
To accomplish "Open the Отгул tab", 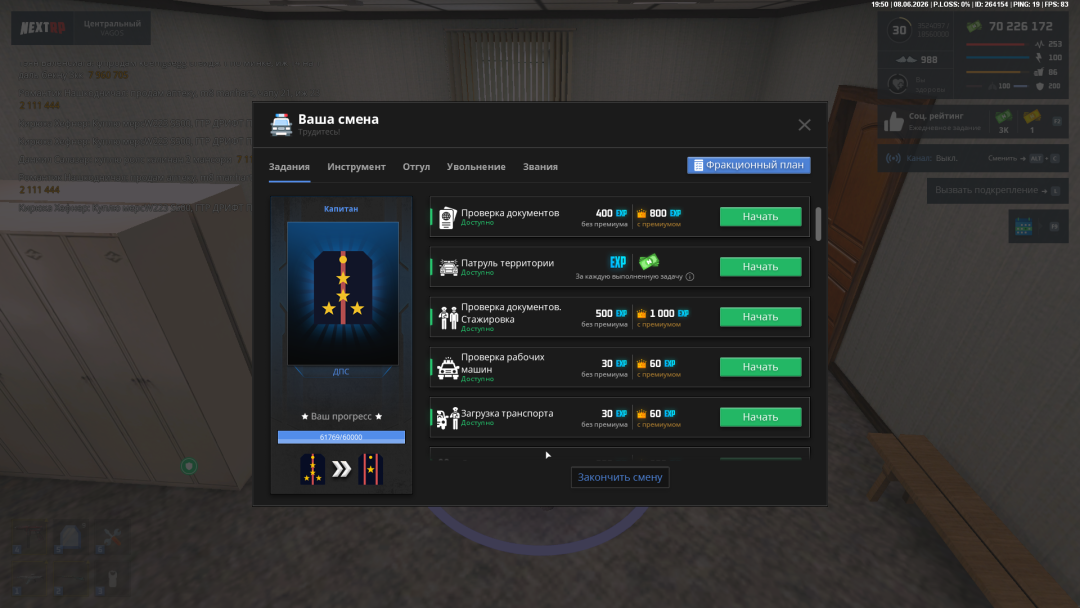I will click(416, 167).
